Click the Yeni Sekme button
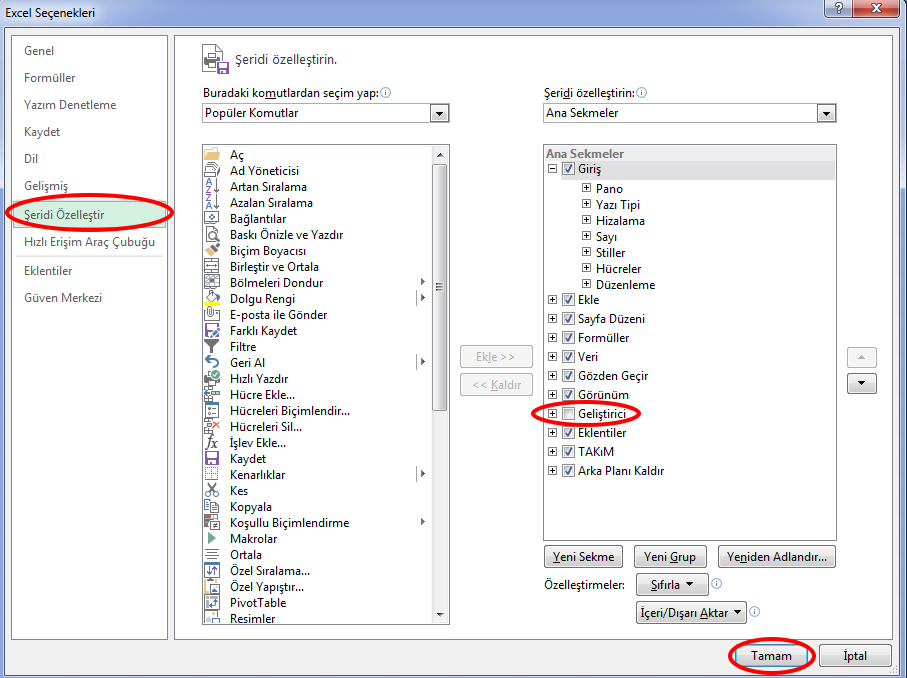The image size is (907, 678). (584, 557)
